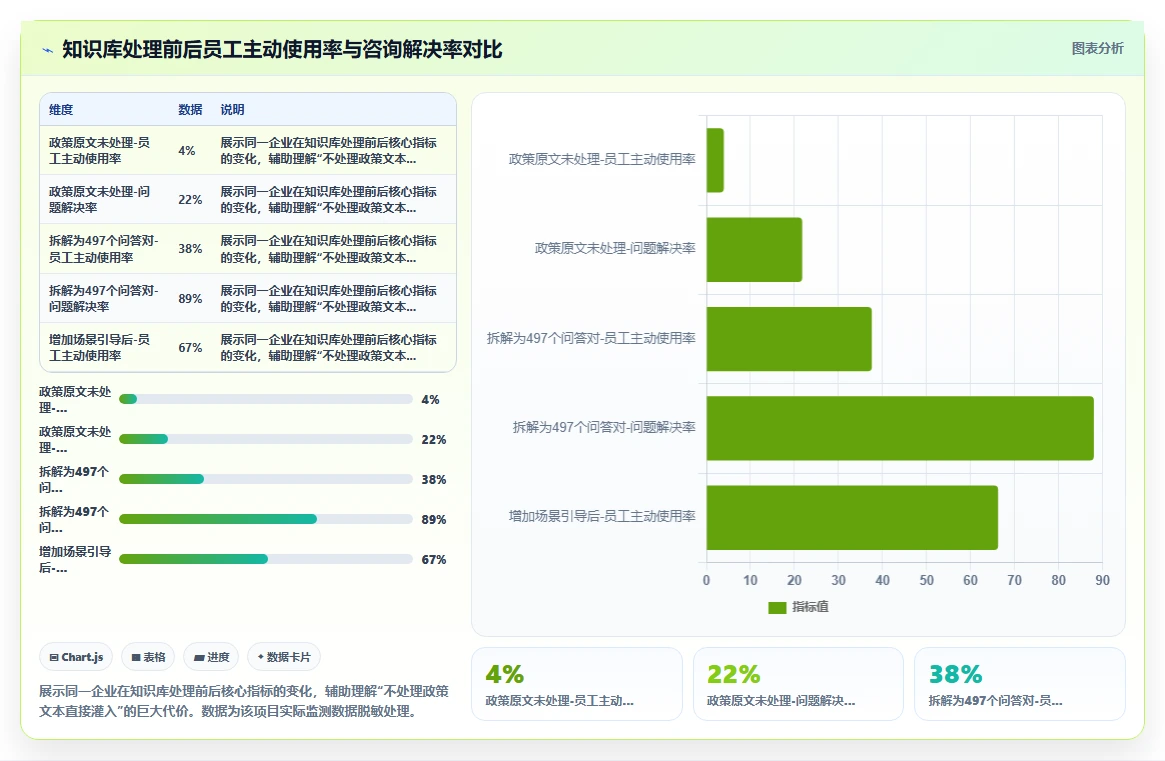
Task: Select the 表格 tag chip
Action: (x=149, y=657)
